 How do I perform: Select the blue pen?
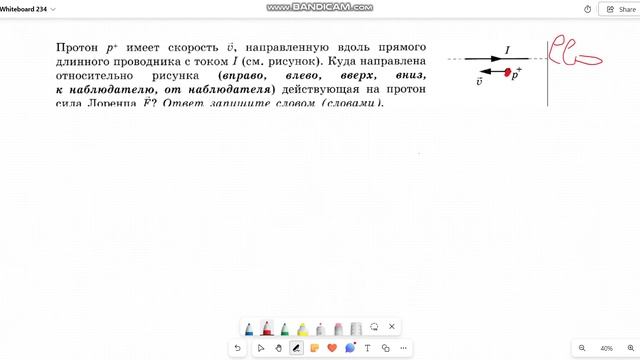[249, 328]
